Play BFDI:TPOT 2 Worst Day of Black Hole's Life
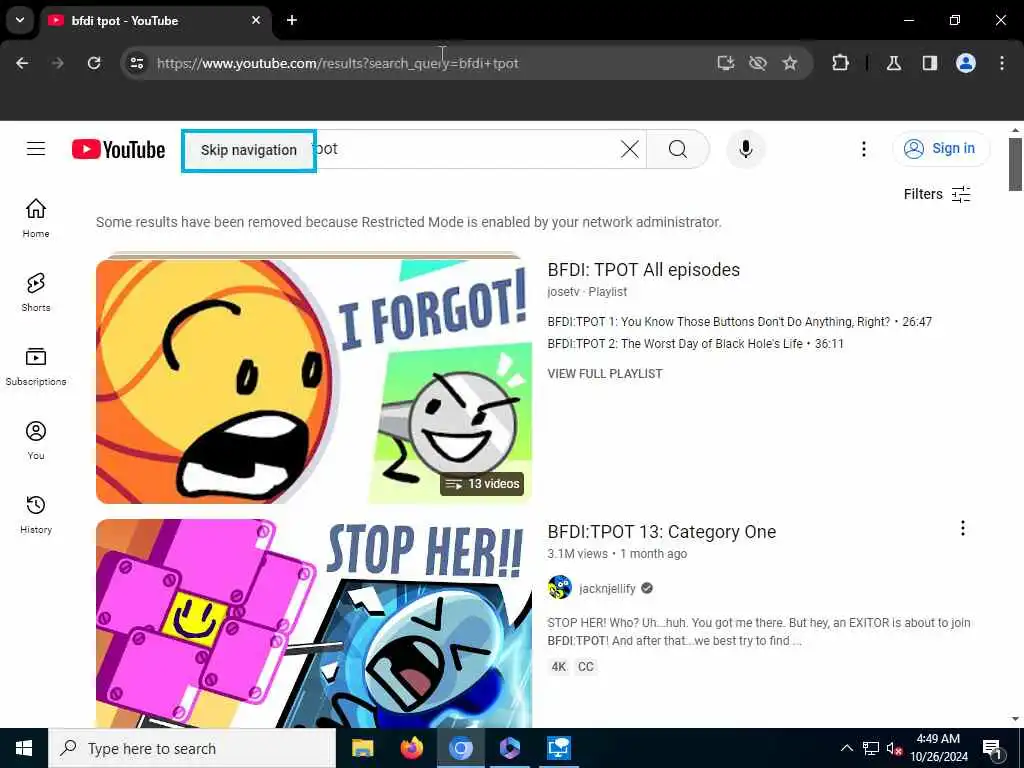The width and height of the screenshot is (1024, 768). 695,344
